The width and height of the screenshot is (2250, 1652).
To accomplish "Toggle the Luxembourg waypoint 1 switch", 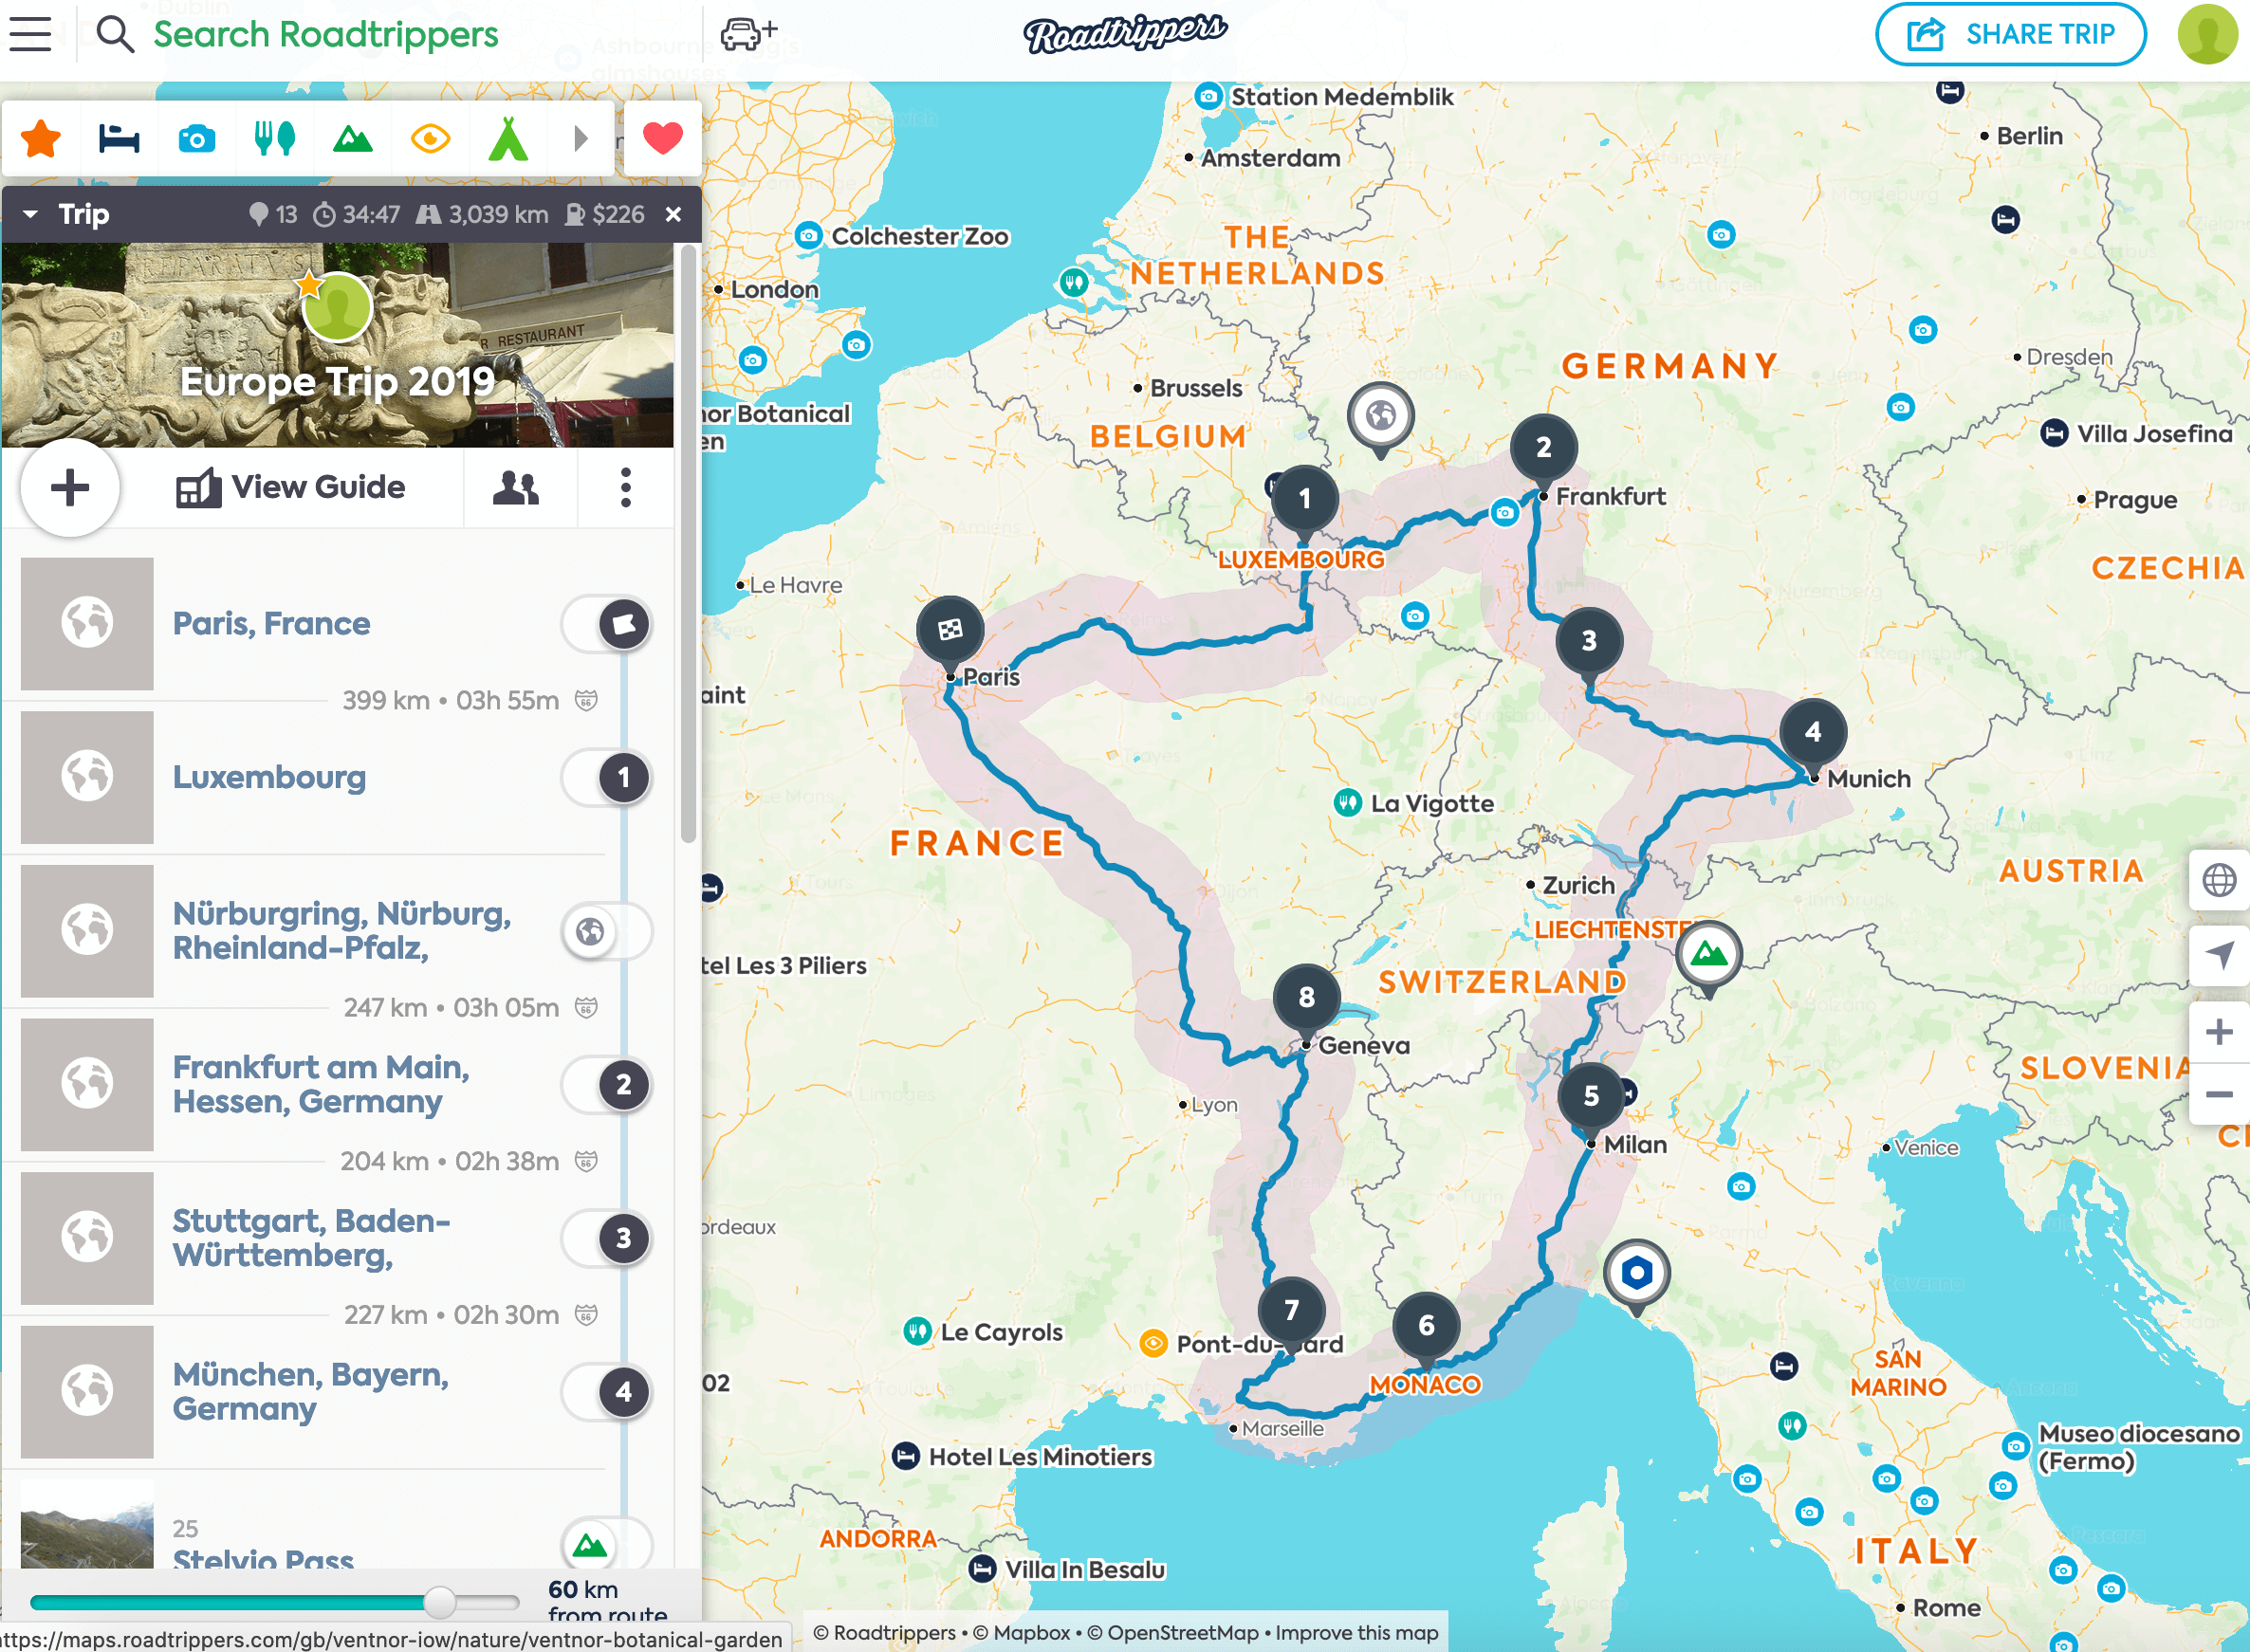I will [x=608, y=778].
